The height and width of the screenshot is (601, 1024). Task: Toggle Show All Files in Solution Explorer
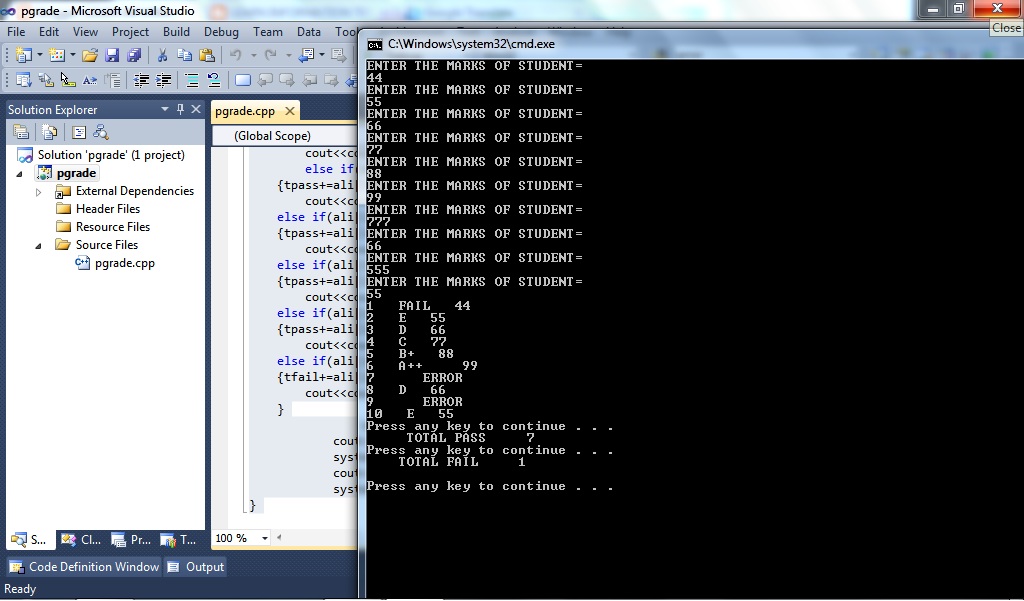pyautogui.click(x=50, y=133)
